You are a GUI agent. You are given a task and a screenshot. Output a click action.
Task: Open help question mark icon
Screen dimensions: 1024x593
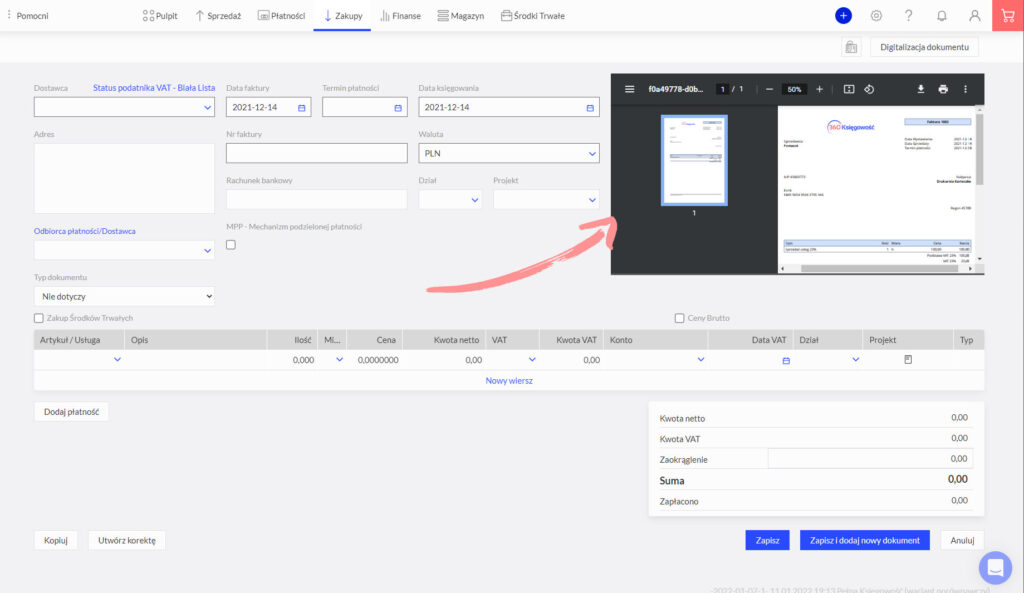point(908,16)
